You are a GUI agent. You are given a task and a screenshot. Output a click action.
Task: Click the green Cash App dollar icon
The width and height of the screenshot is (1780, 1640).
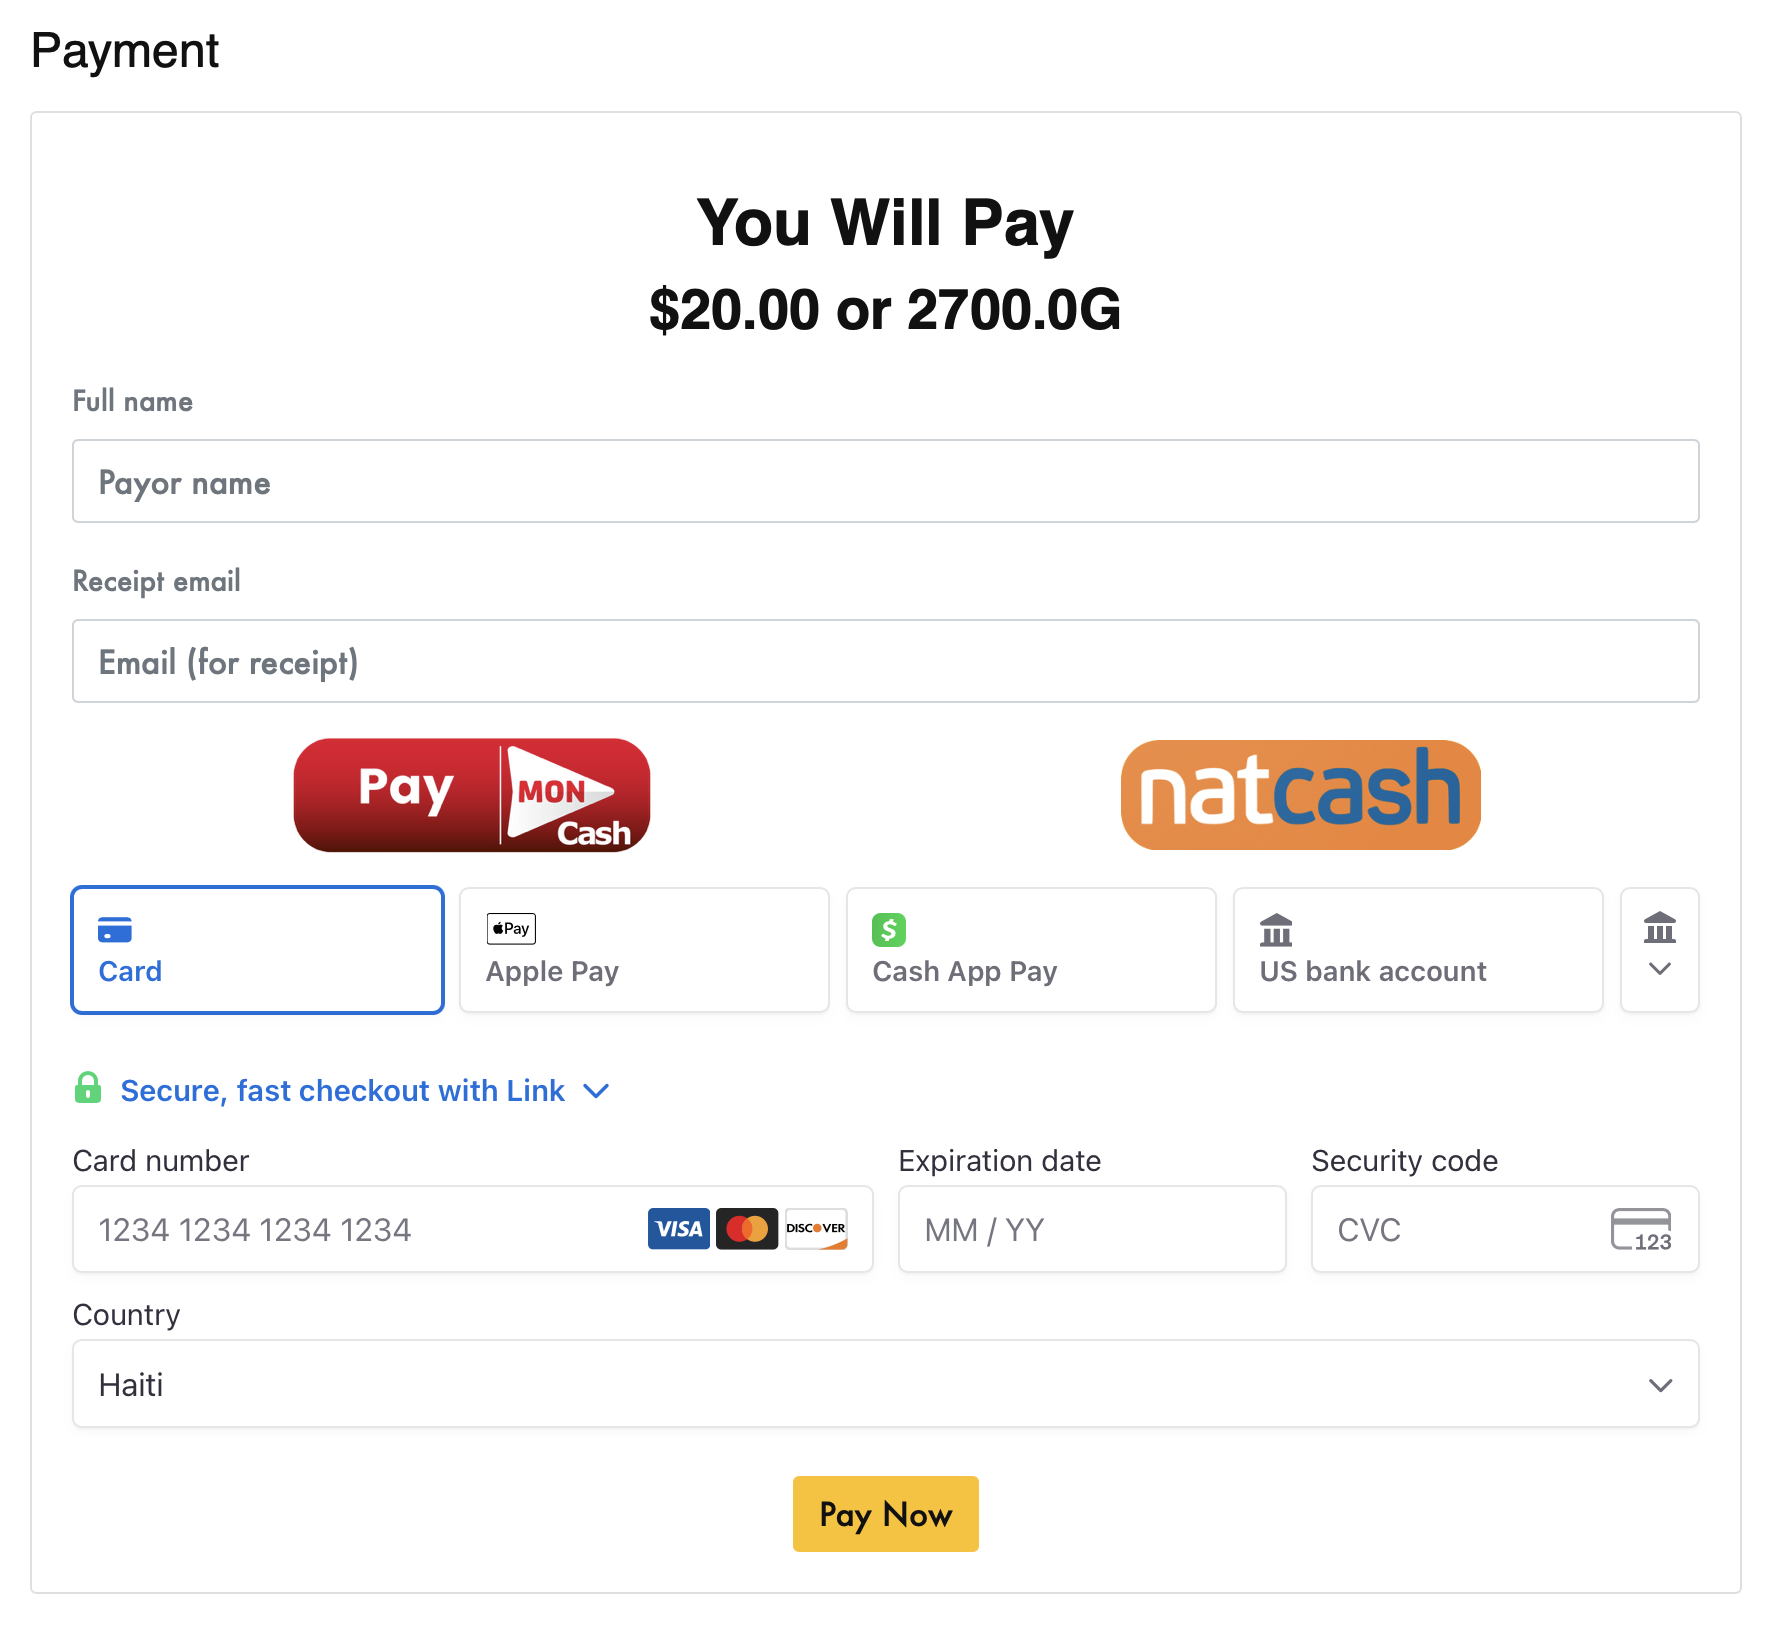888,930
